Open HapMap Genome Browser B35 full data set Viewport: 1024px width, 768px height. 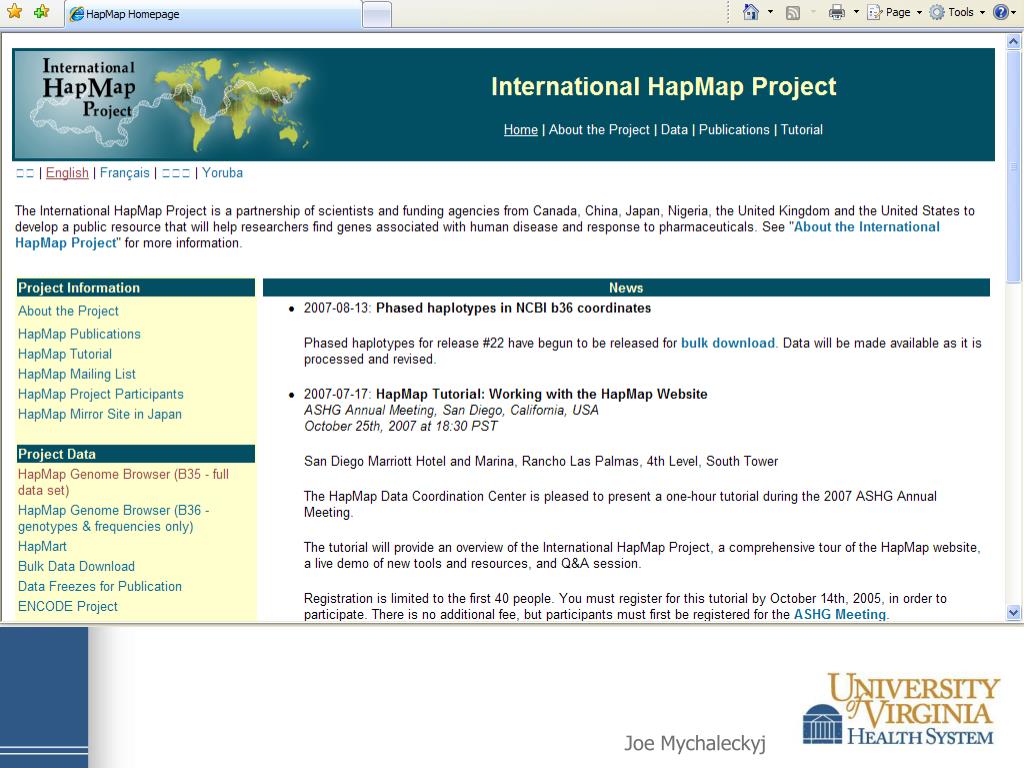[123, 482]
